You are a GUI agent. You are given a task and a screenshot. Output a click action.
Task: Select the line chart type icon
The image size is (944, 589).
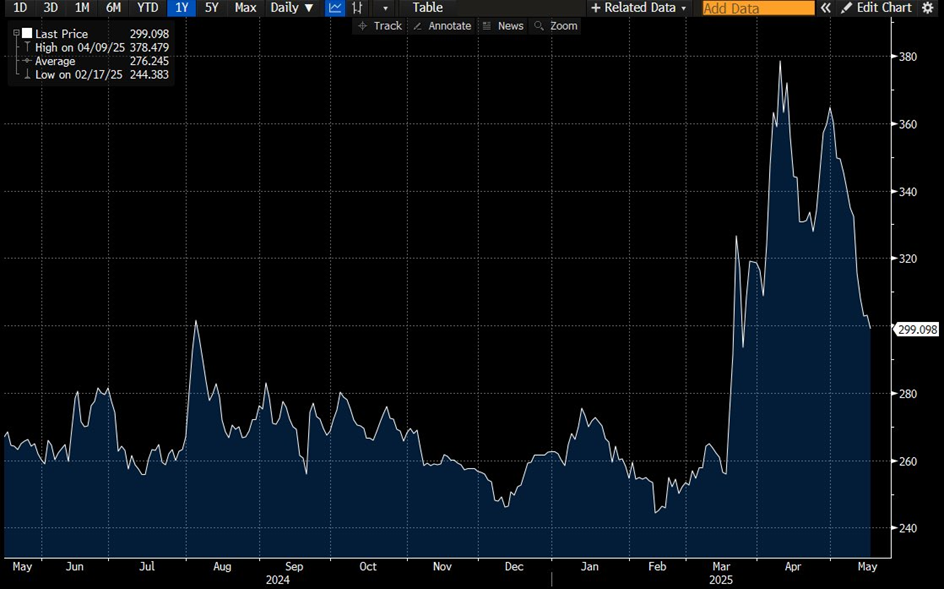pos(336,8)
